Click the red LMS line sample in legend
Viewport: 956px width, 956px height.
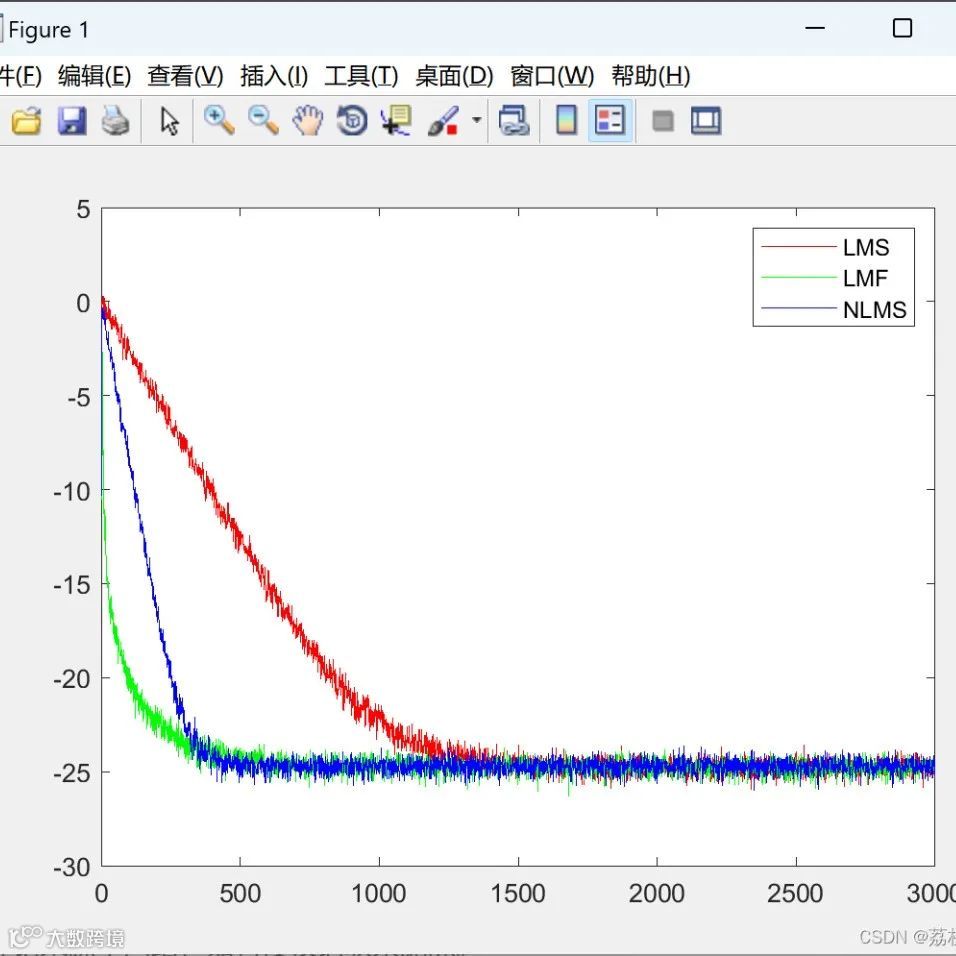[x=797, y=247]
